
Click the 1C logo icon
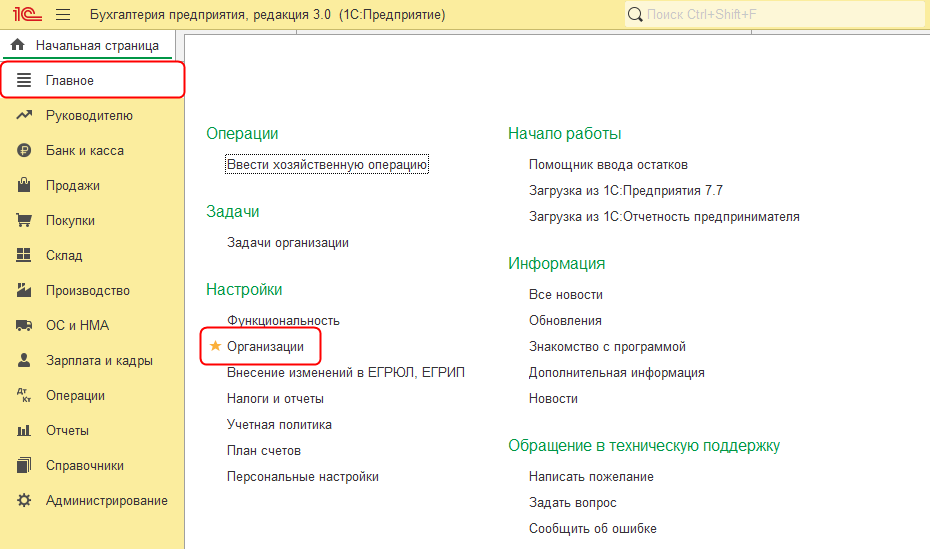point(27,14)
